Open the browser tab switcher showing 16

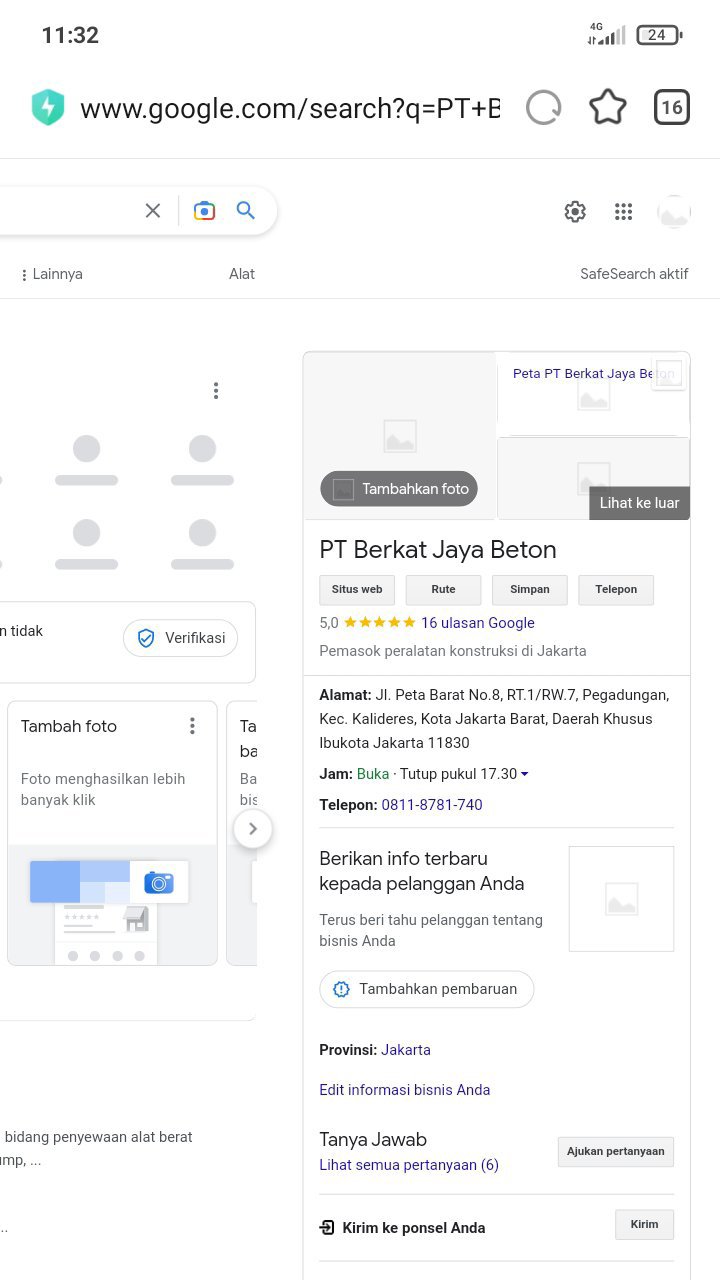(672, 108)
